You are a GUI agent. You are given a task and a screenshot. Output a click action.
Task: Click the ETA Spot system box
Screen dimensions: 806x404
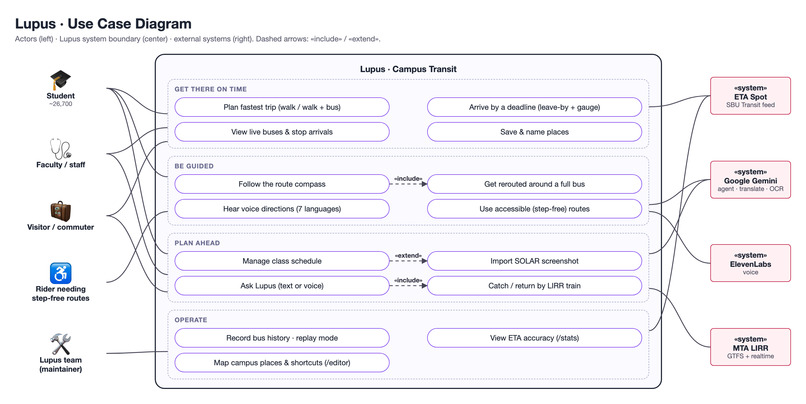point(750,96)
